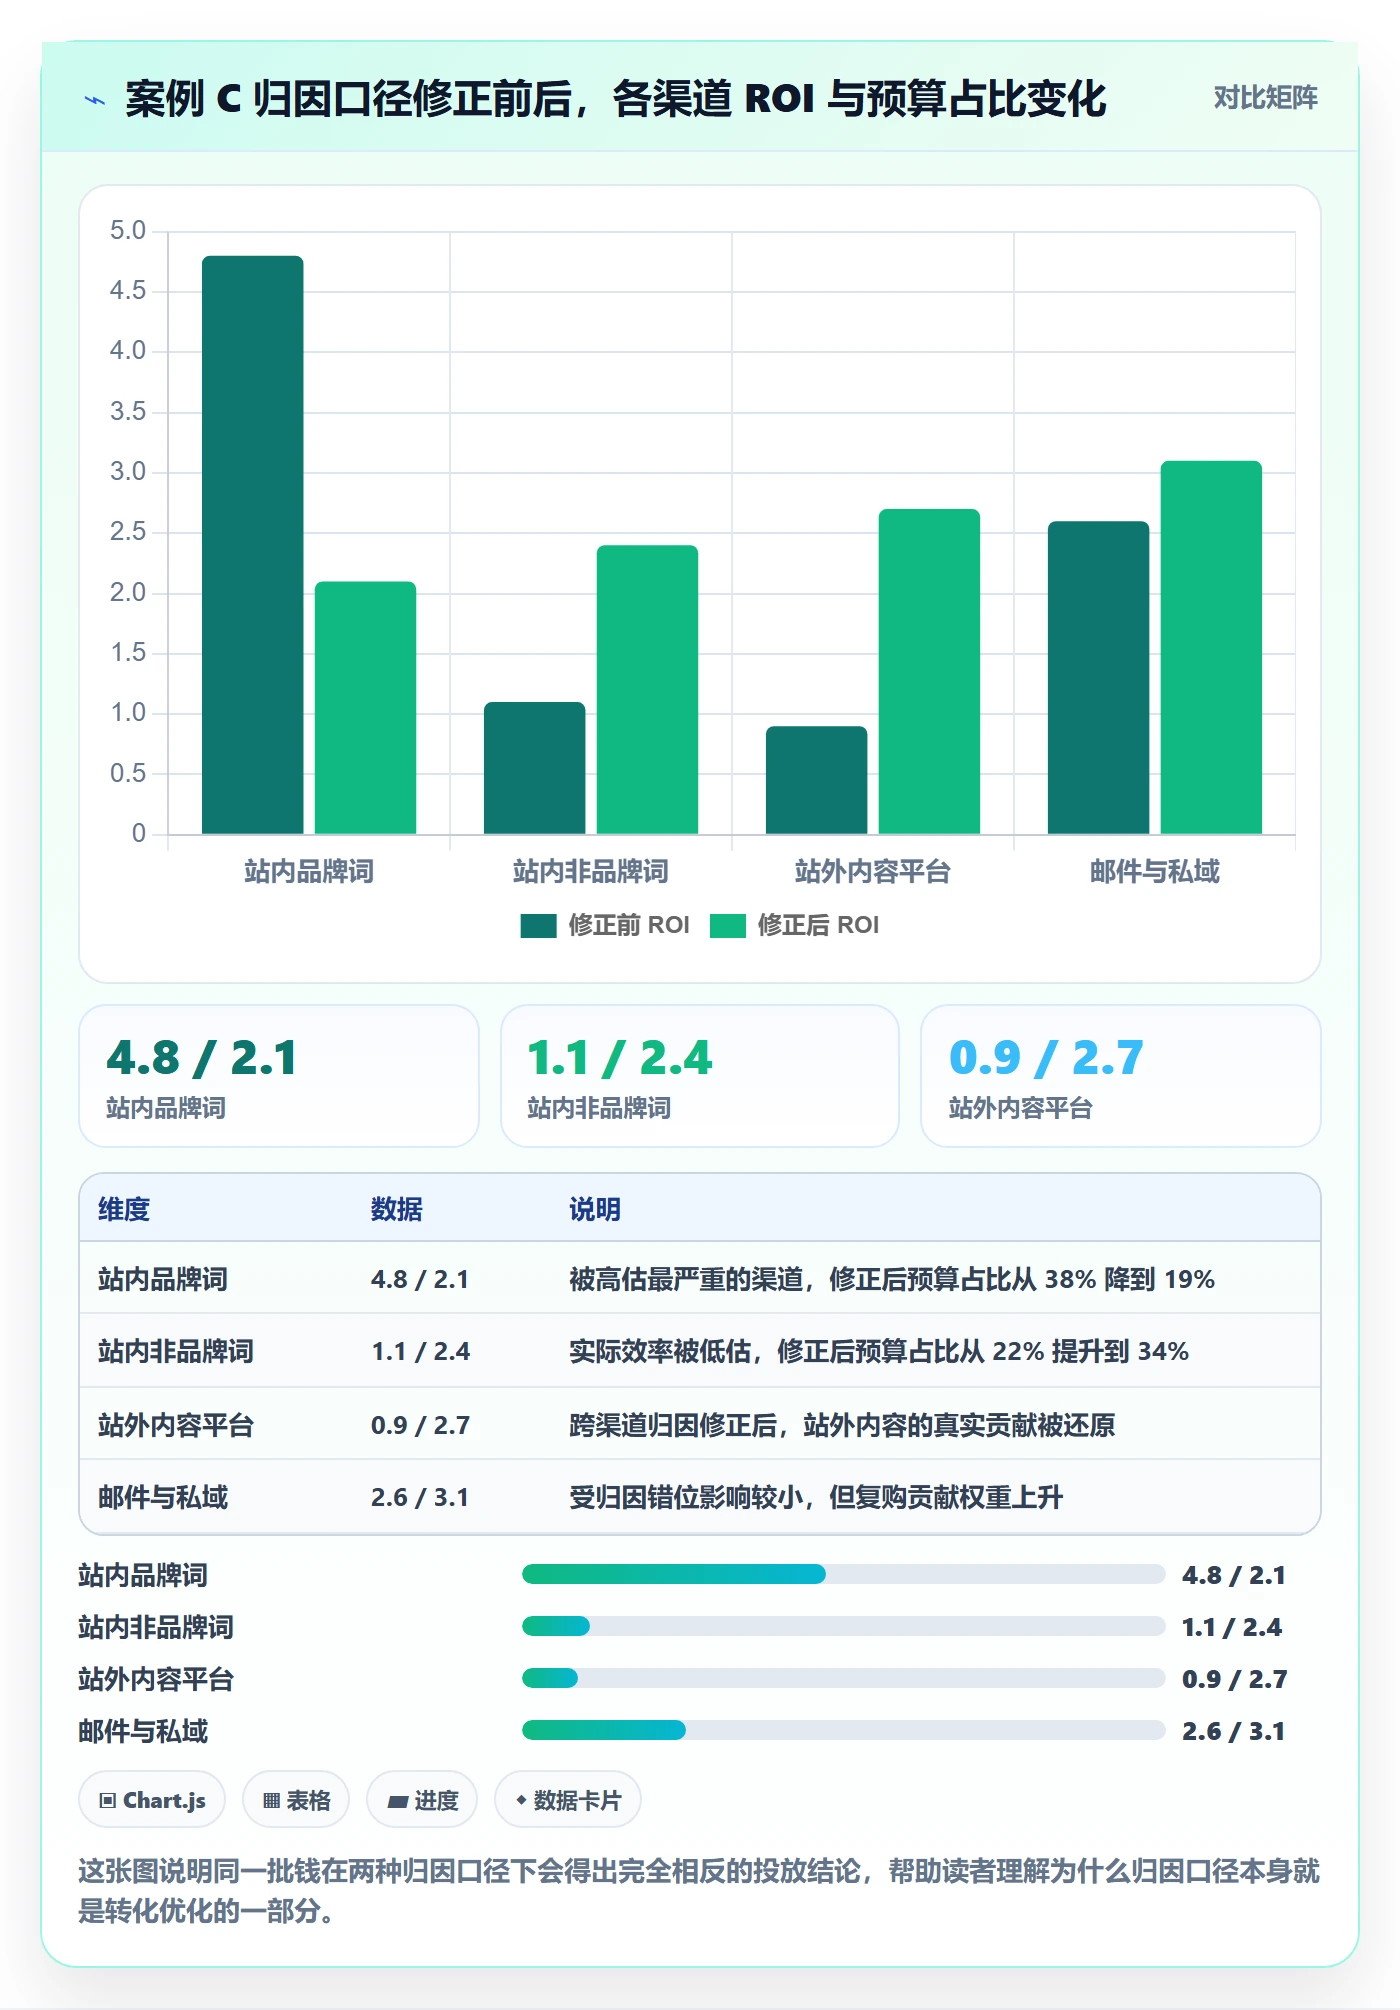The width and height of the screenshot is (1400, 2010).
Task: Click the 对比矩阵 label in header
Action: click(1265, 98)
